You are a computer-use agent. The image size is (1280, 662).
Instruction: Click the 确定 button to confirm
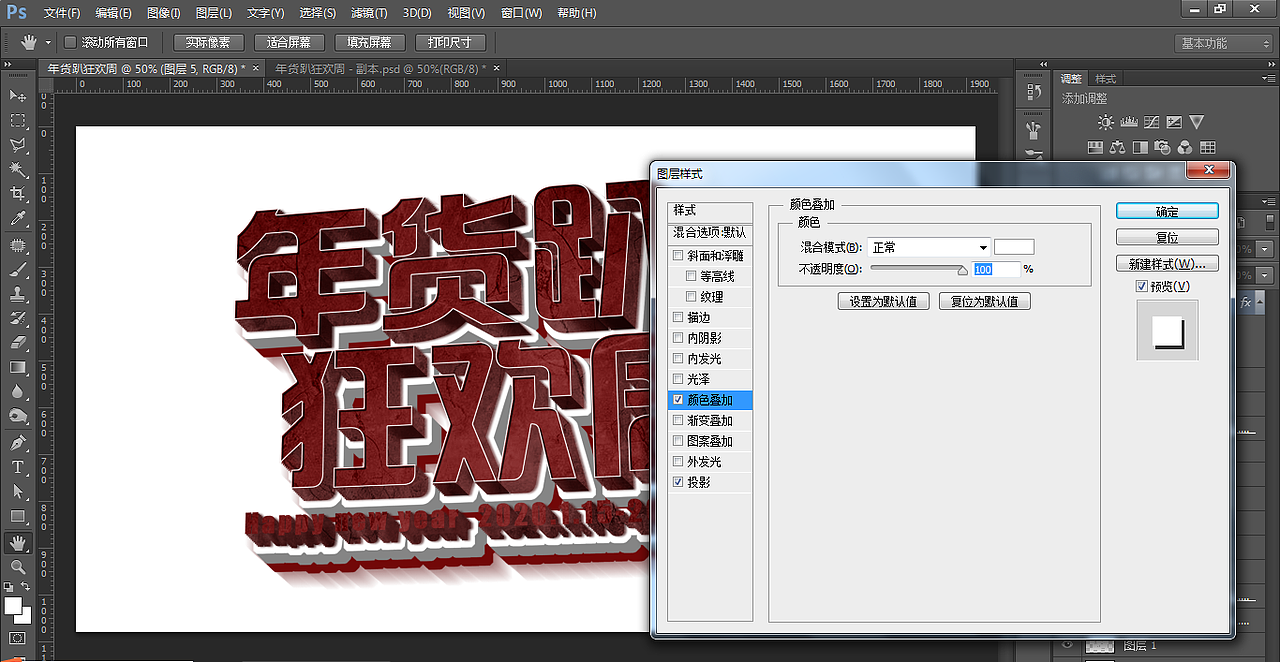click(x=1166, y=210)
